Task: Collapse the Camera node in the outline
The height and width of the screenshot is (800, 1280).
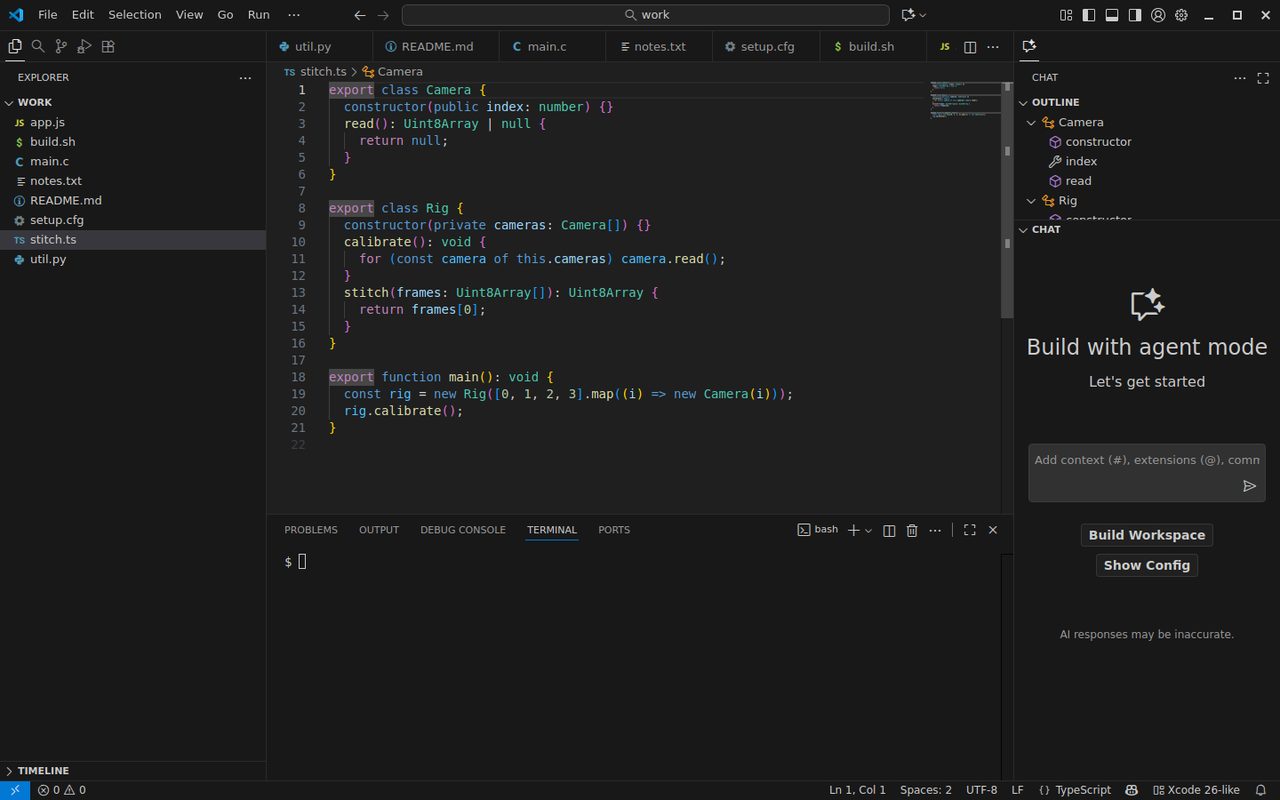Action: click(x=1032, y=122)
